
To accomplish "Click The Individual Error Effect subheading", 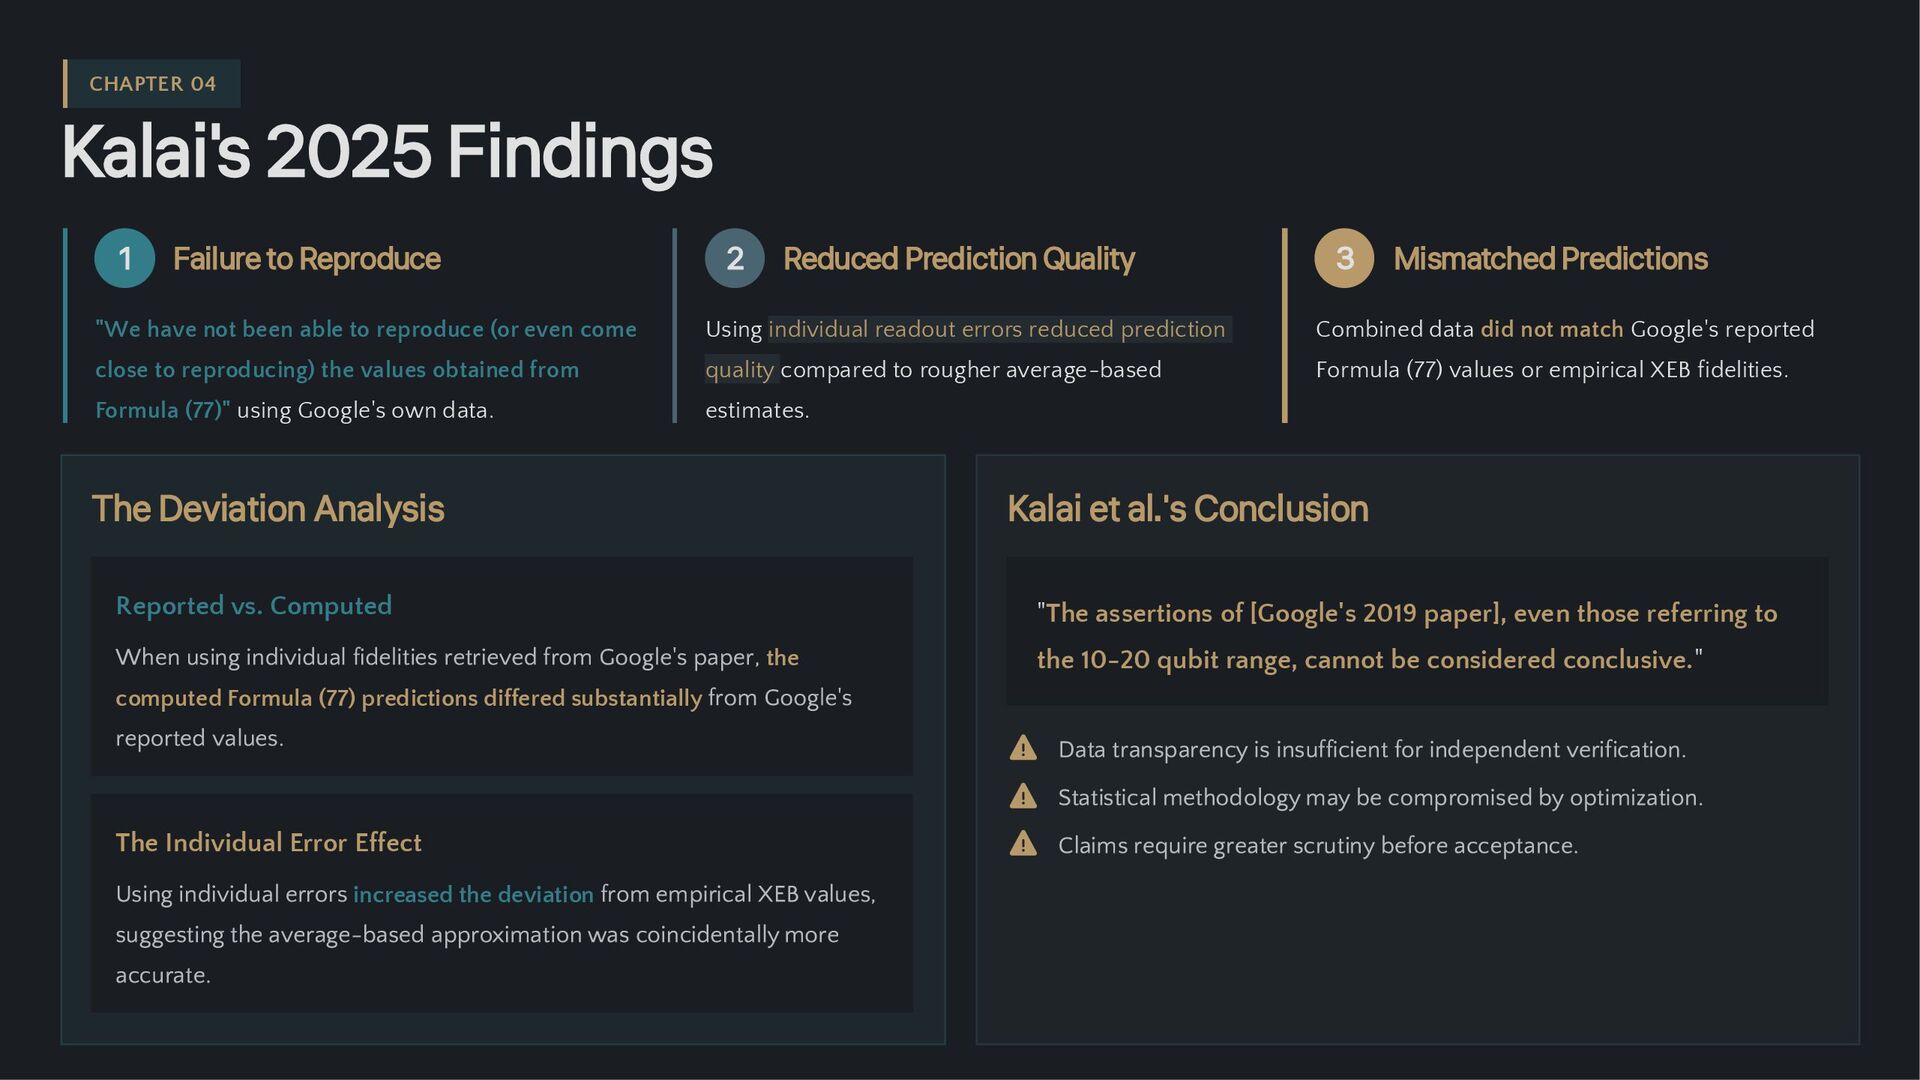I will (268, 843).
